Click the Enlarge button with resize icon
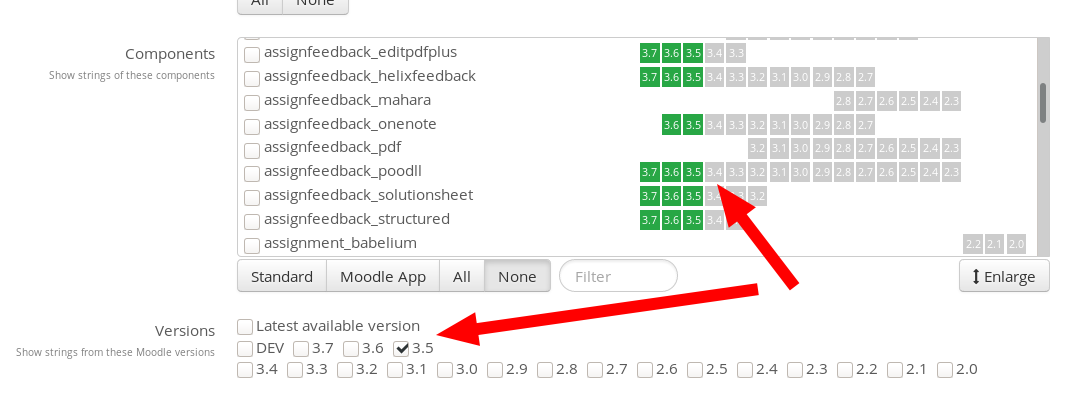1073x393 pixels. coord(1004,277)
